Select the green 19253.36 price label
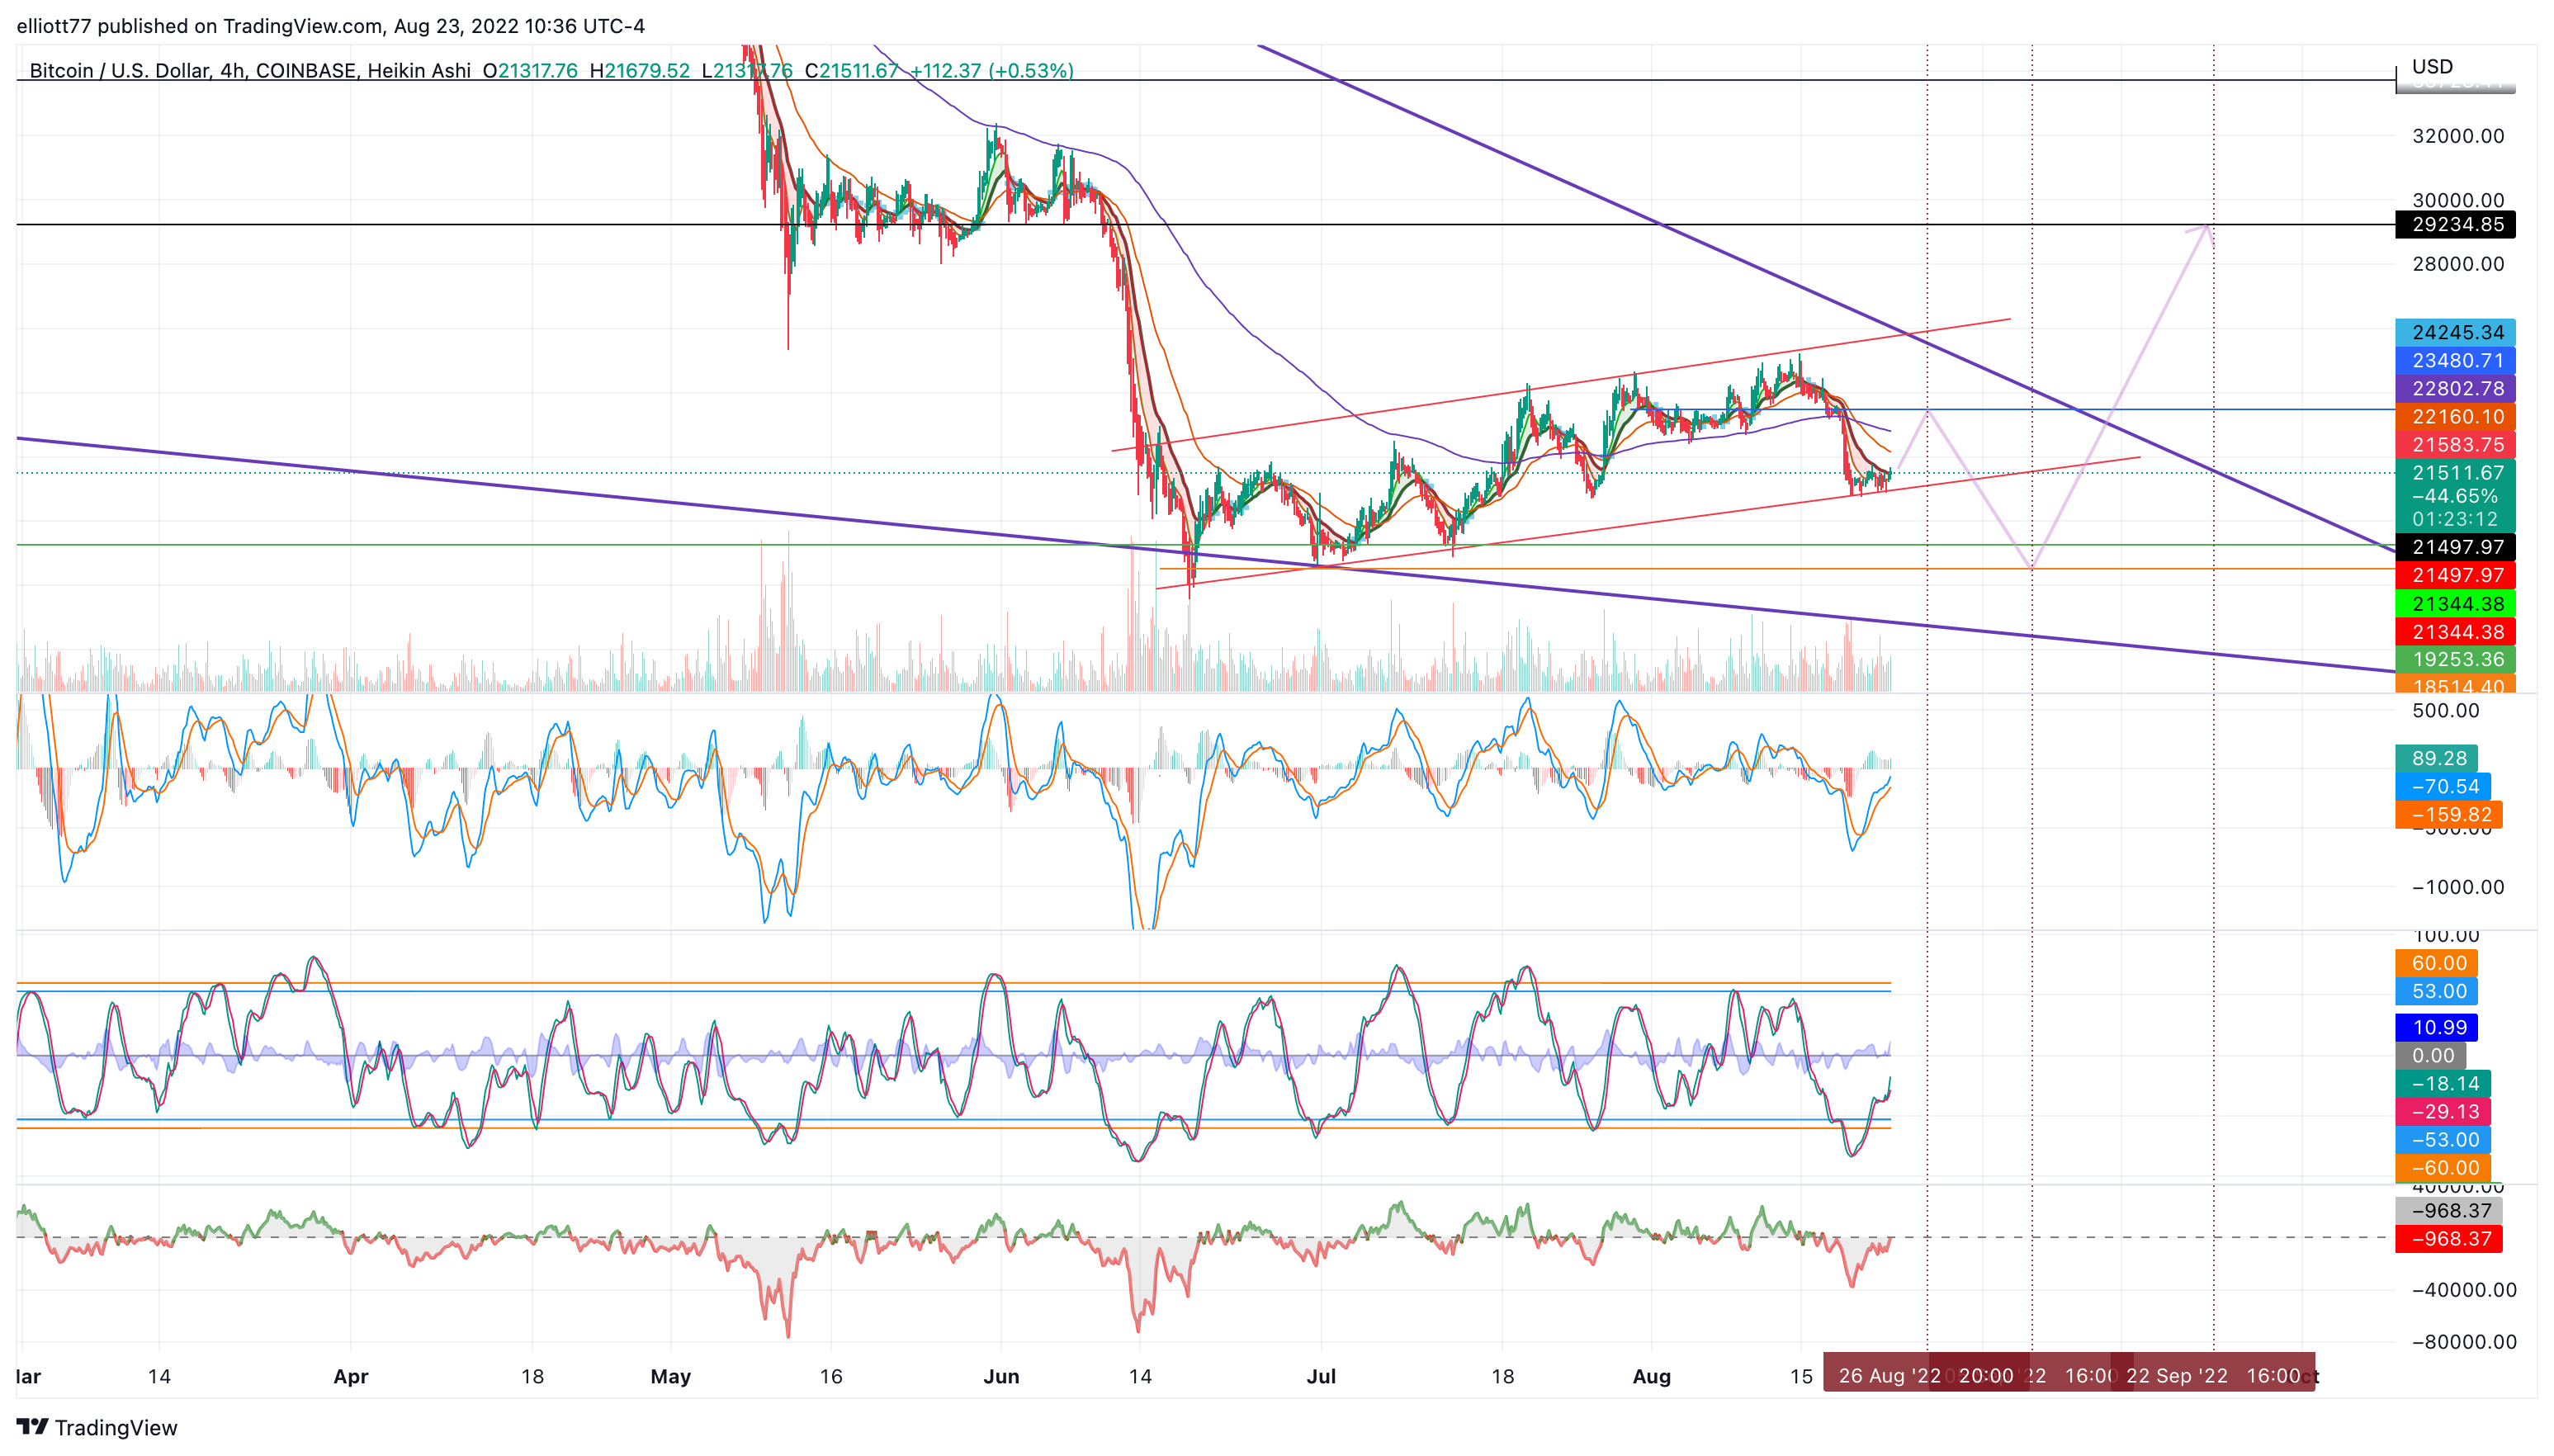2554x1456 pixels. [x=2455, y=659]
